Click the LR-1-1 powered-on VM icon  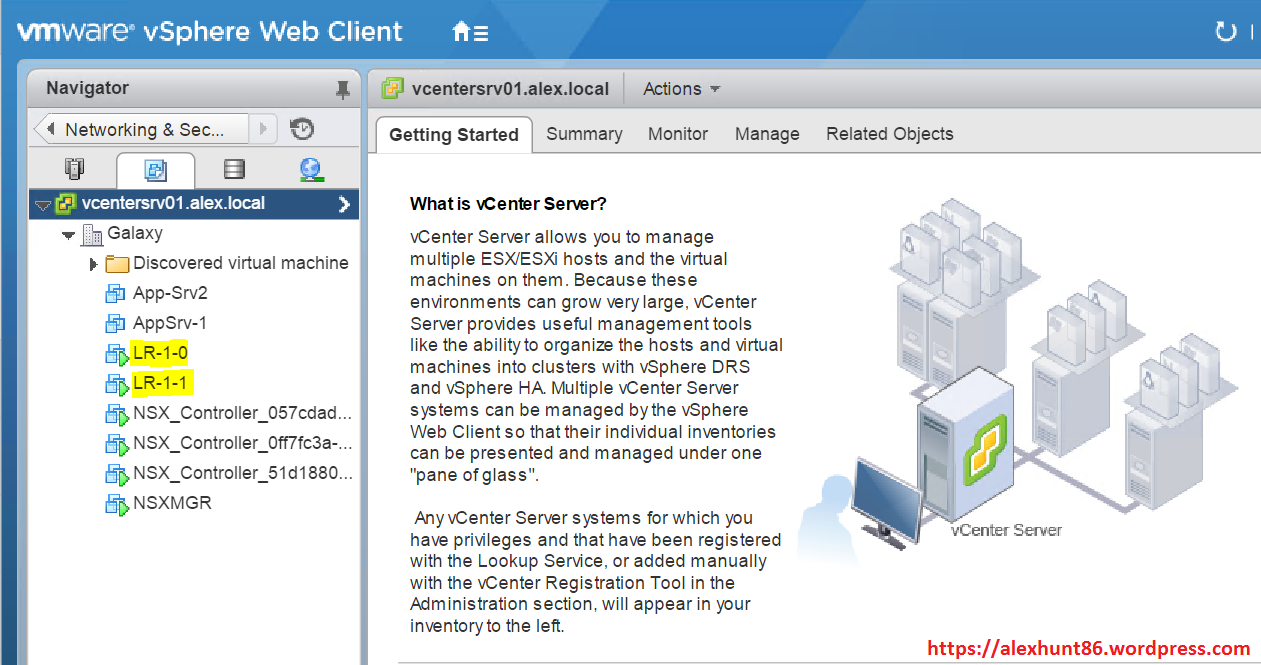pyautogui.click(x=117, y=384)
